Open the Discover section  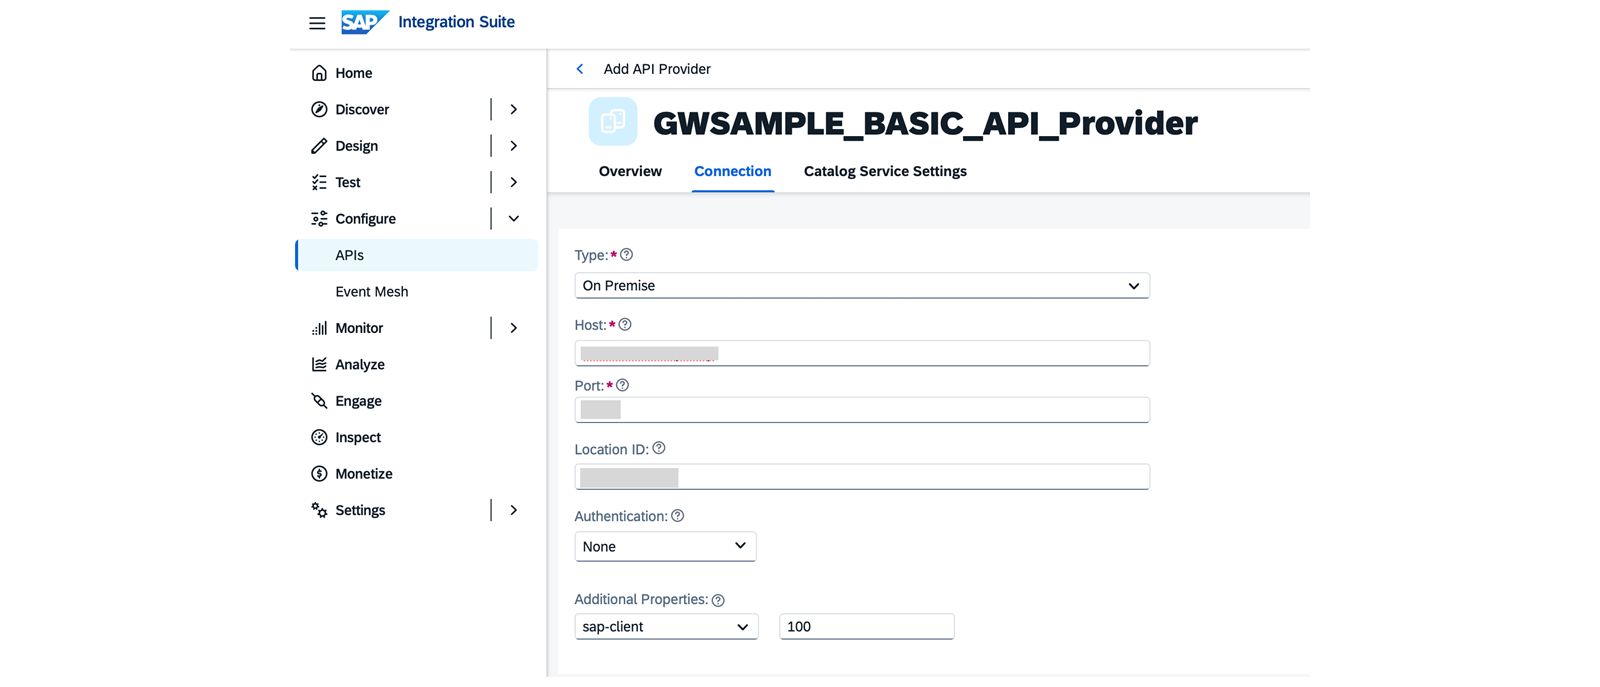[362, 109]
